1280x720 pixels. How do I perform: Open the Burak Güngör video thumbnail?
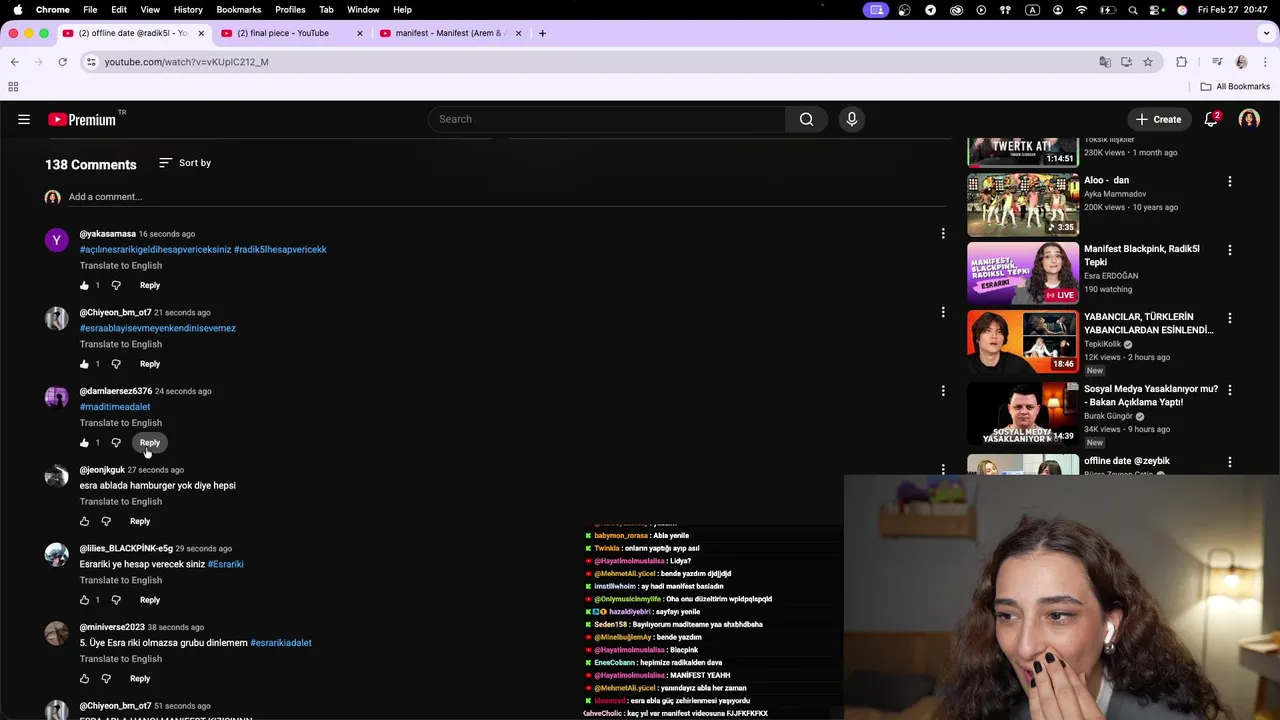click(1023, 413)
